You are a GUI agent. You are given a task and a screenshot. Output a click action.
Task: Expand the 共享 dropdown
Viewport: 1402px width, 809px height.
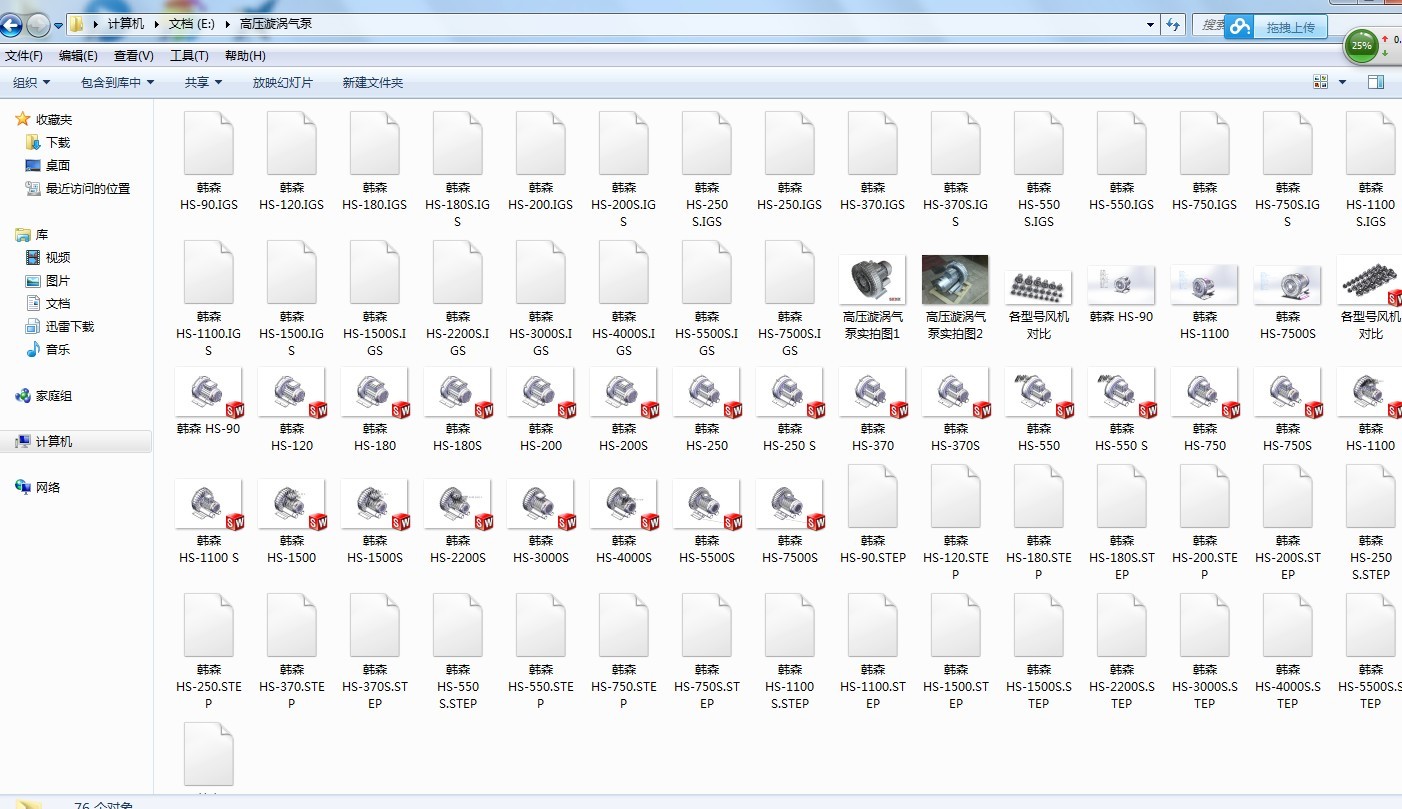click(203, 82)
